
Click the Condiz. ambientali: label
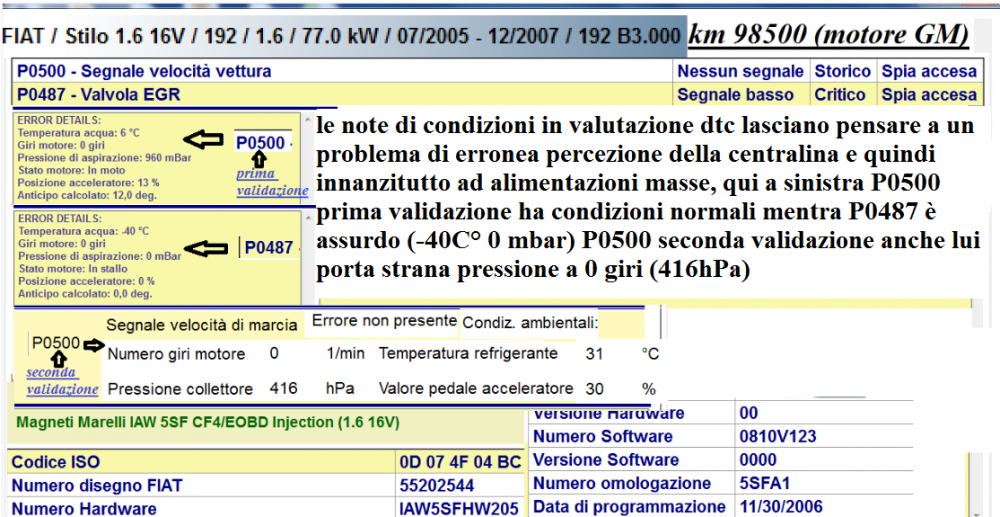(x=530, y=324)
